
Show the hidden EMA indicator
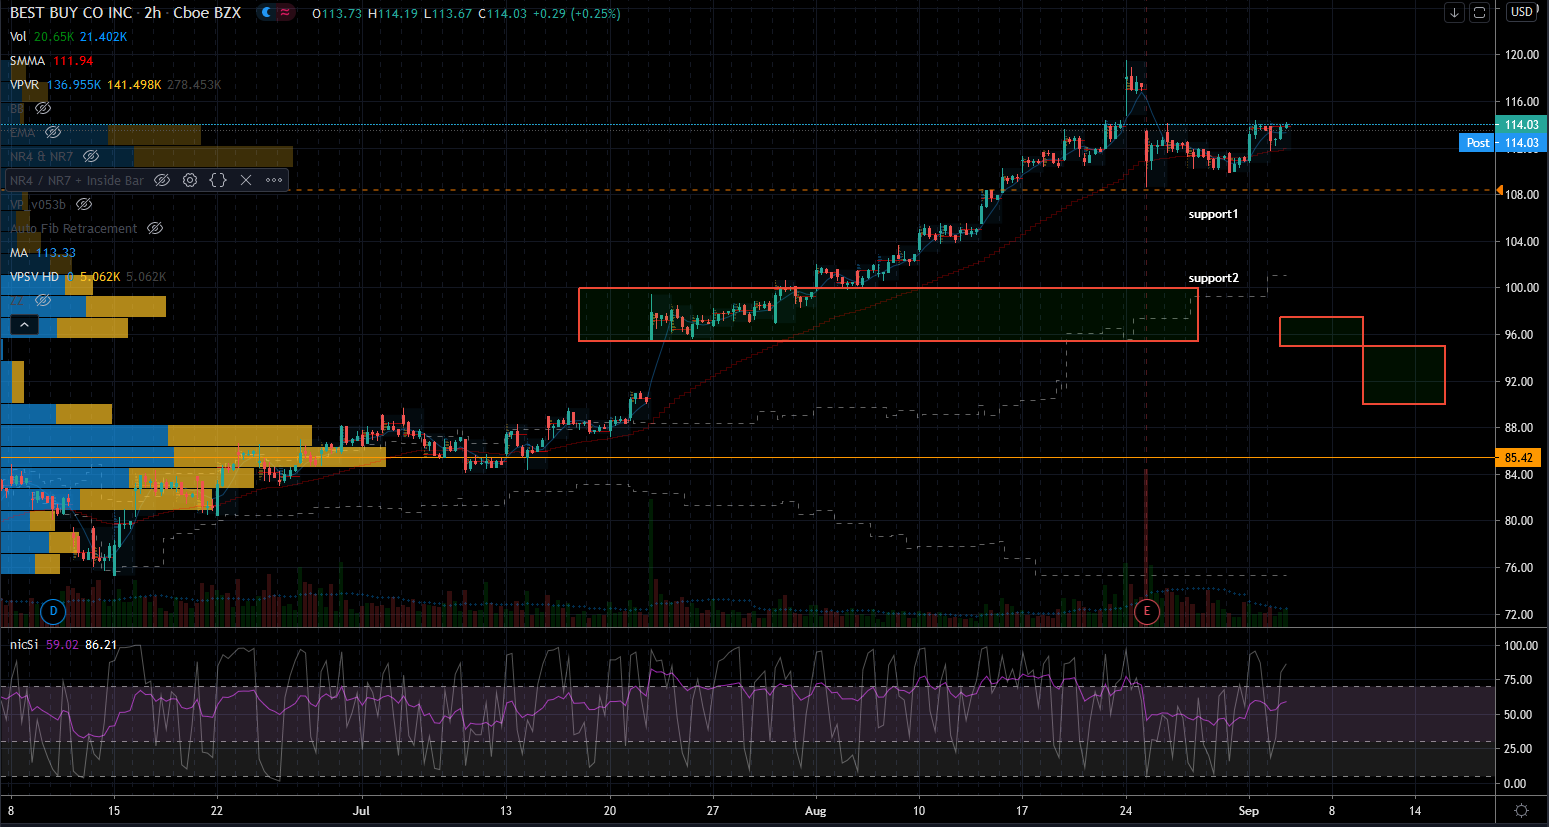(53, 132)
